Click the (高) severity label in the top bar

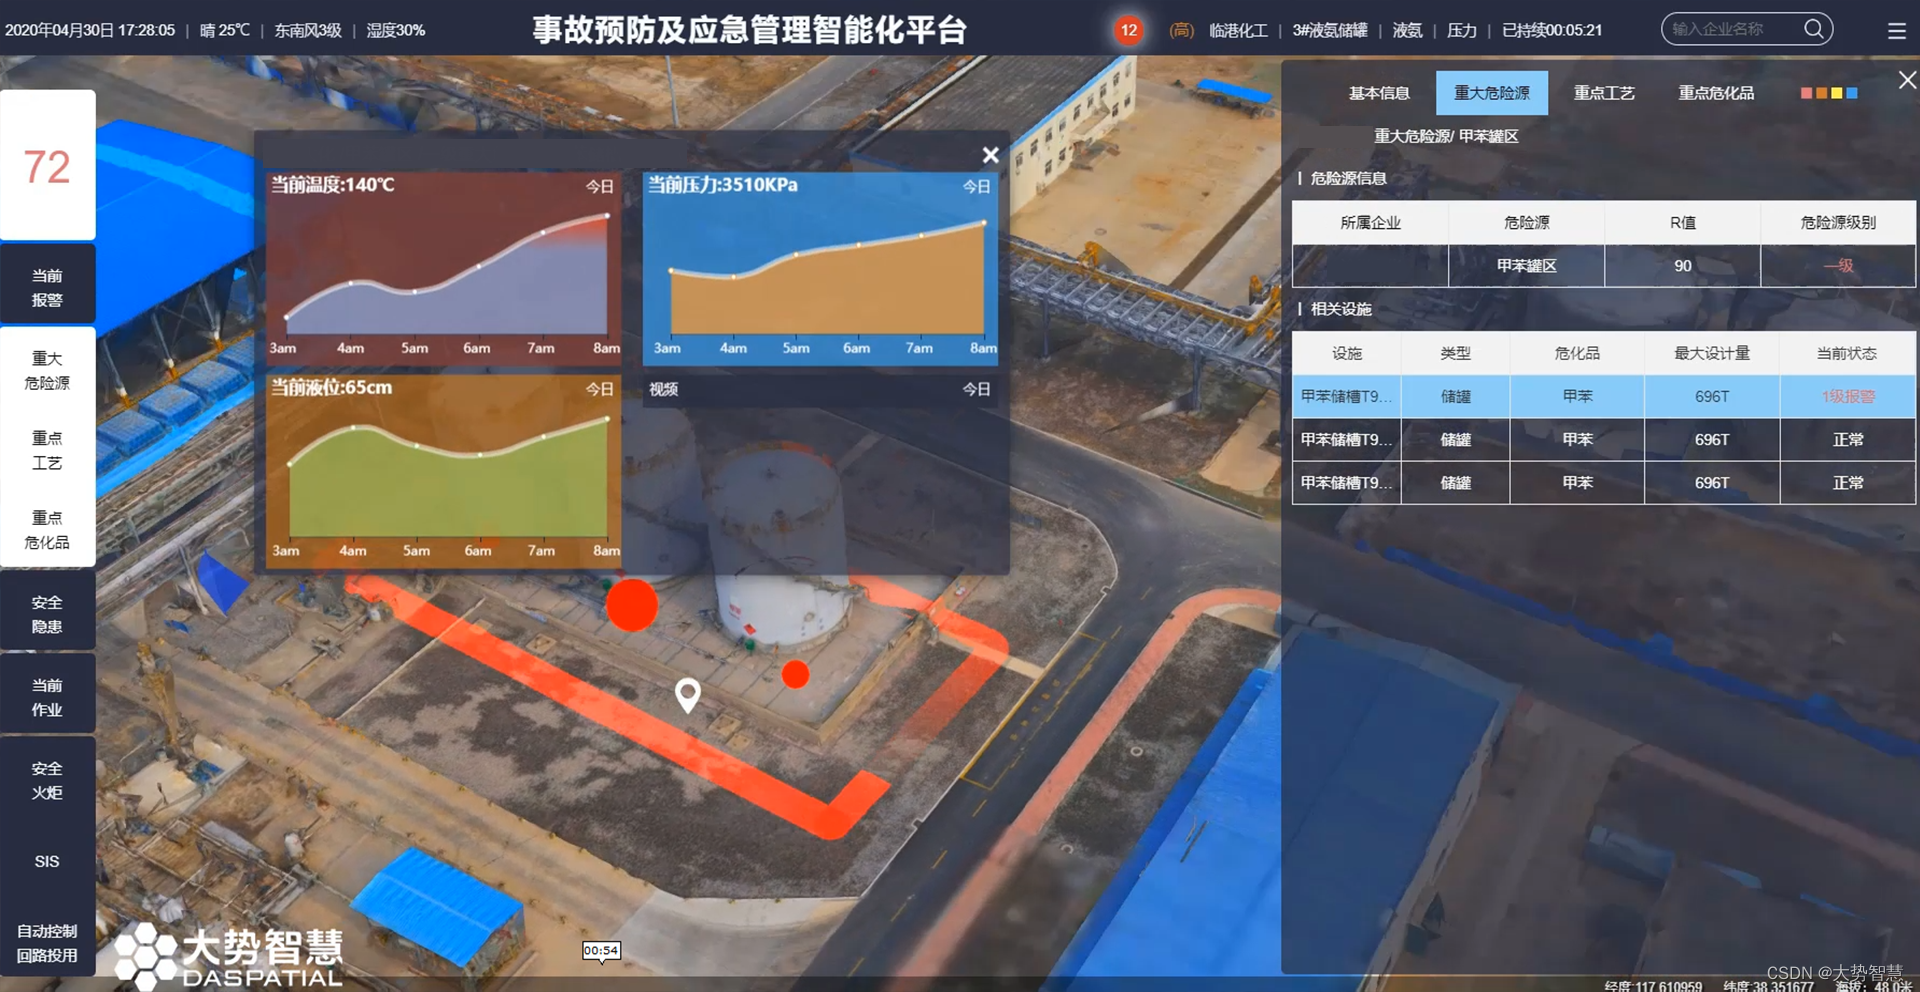click(1181, 31)
